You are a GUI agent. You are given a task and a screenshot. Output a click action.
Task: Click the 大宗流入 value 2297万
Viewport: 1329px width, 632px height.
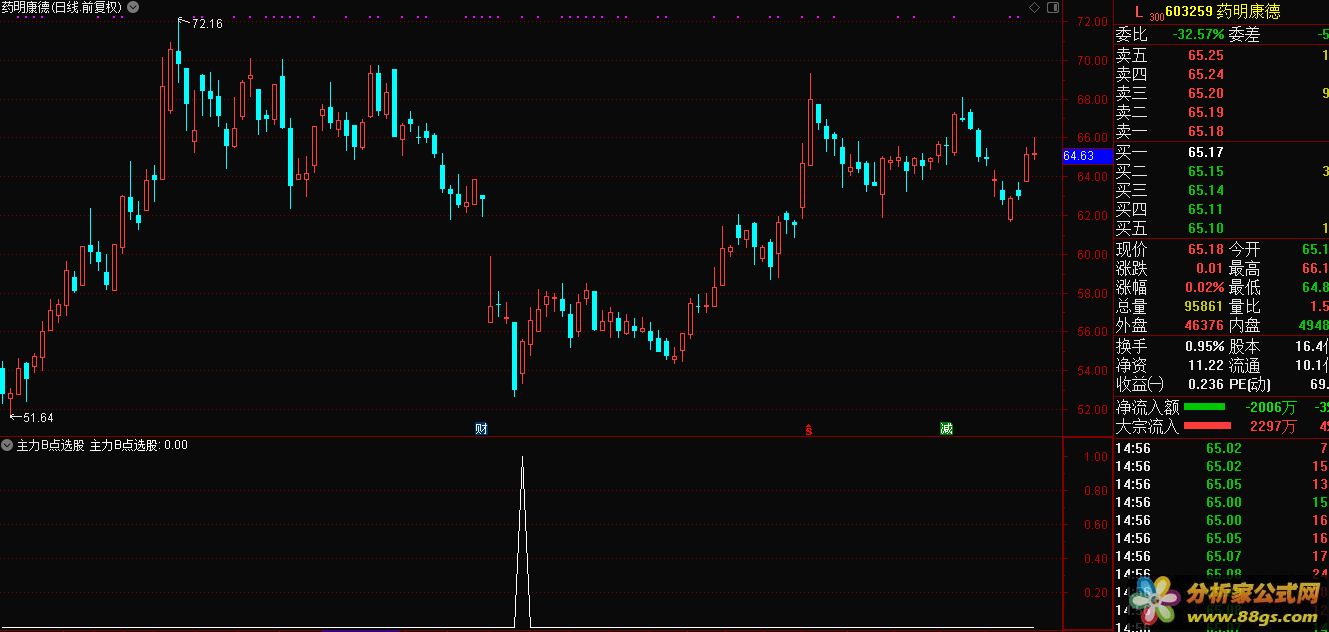(x=1273, y=427)
